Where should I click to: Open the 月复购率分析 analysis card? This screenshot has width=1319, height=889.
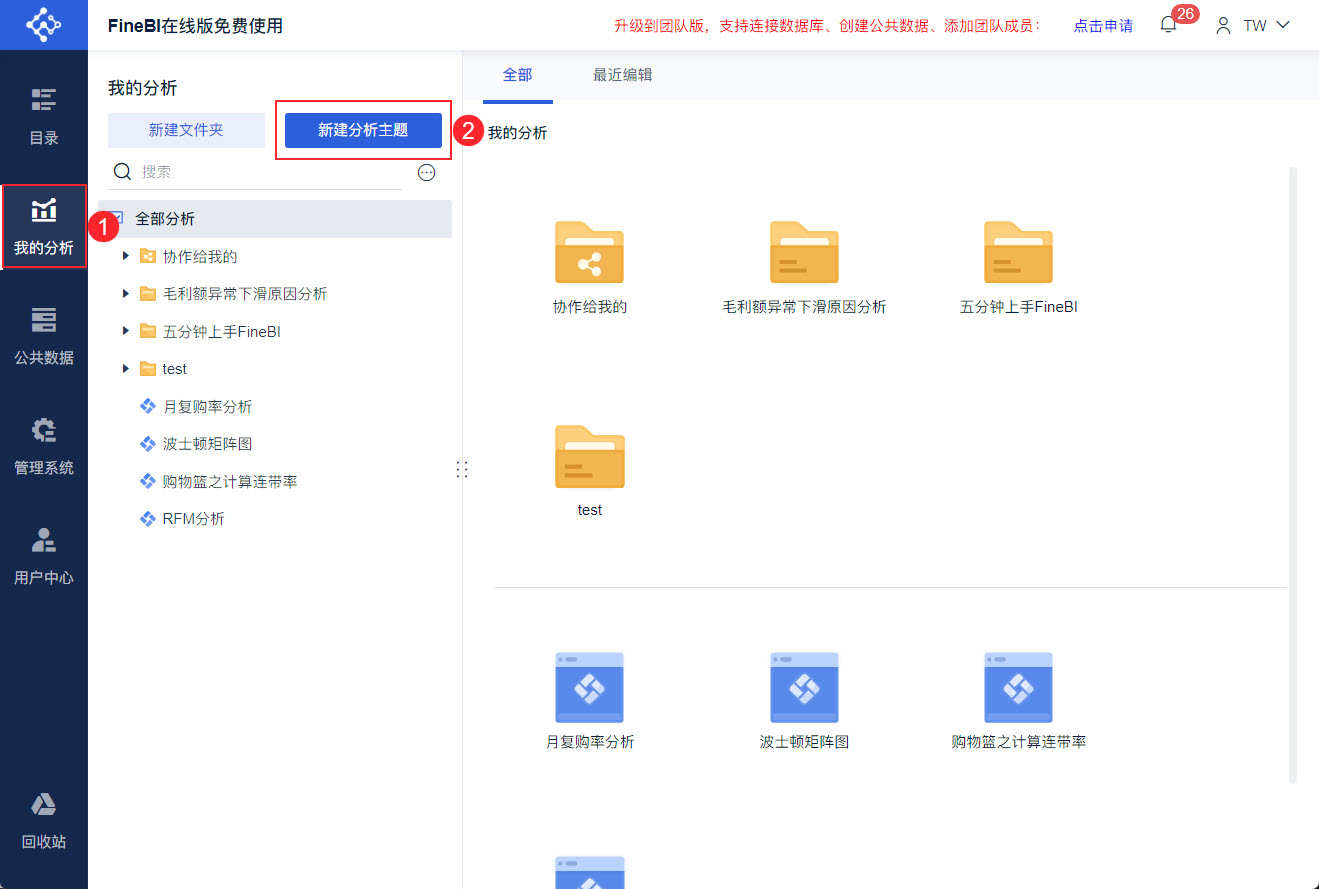pos(590,700)
